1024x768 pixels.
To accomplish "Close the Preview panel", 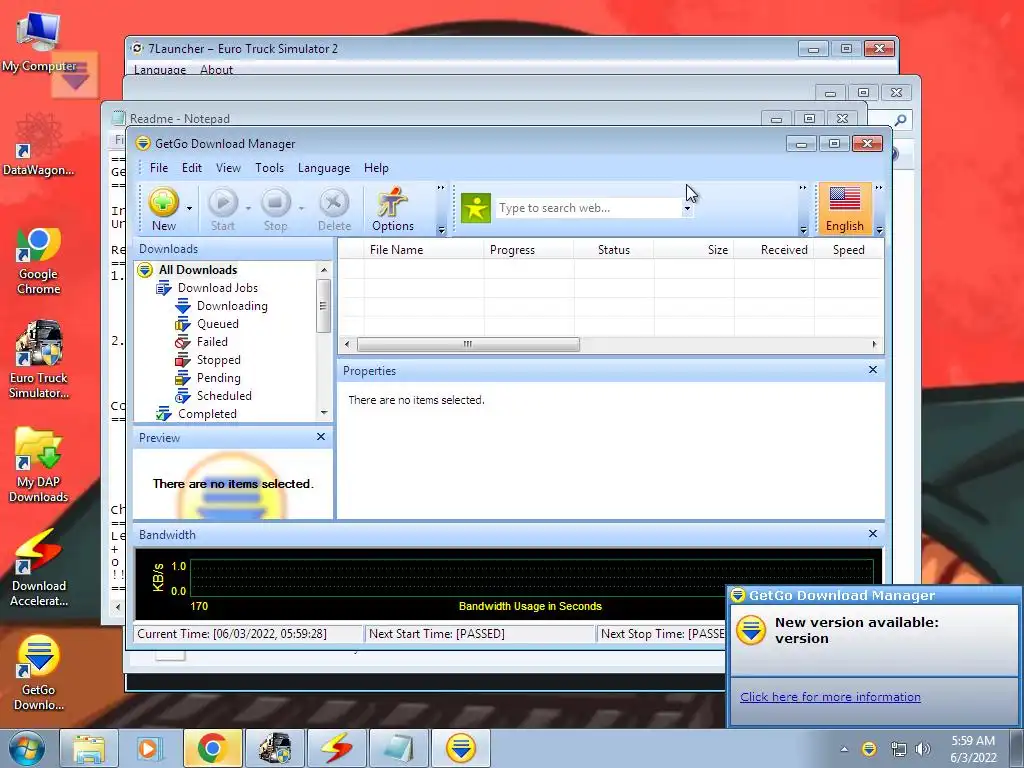I will [321, 436].
